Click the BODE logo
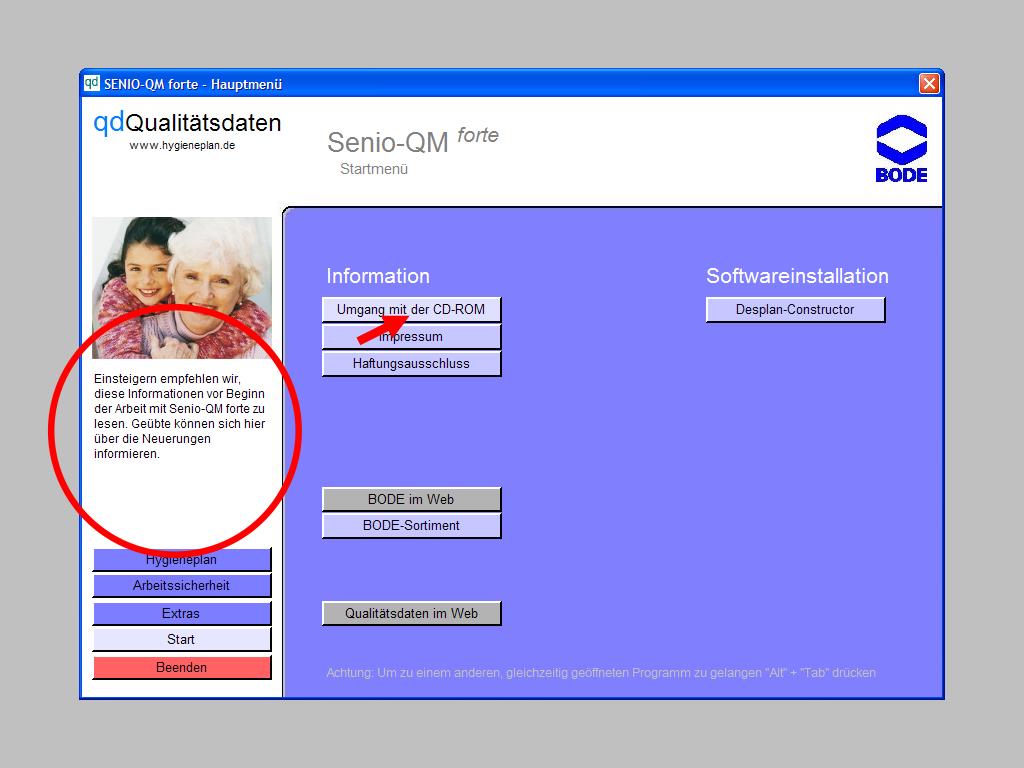The image size is (1024, 768). coord(901,149)
